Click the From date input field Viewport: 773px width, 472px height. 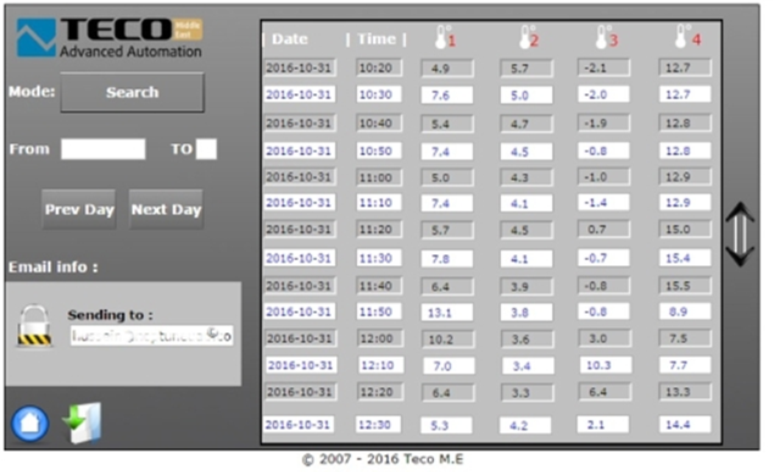pos(103,149)
